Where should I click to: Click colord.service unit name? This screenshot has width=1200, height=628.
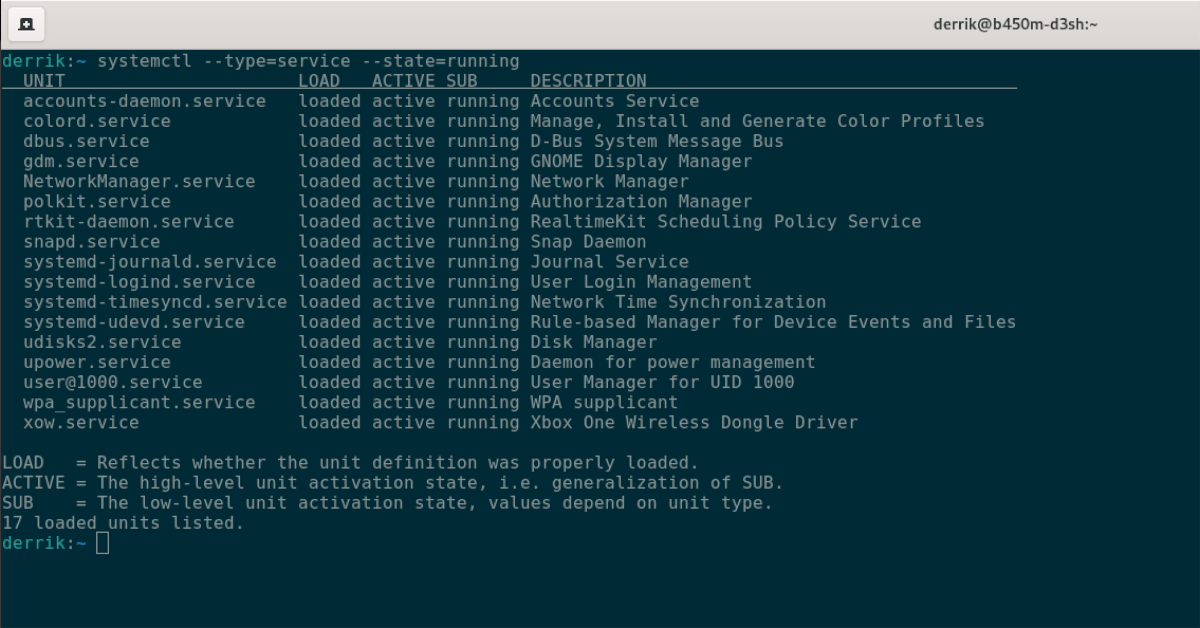(x=97, y=121)
